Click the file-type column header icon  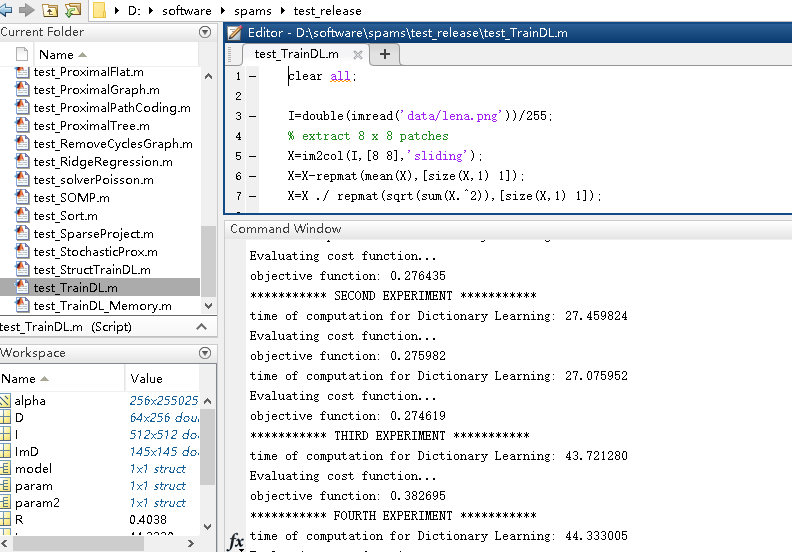click(22, 54)
